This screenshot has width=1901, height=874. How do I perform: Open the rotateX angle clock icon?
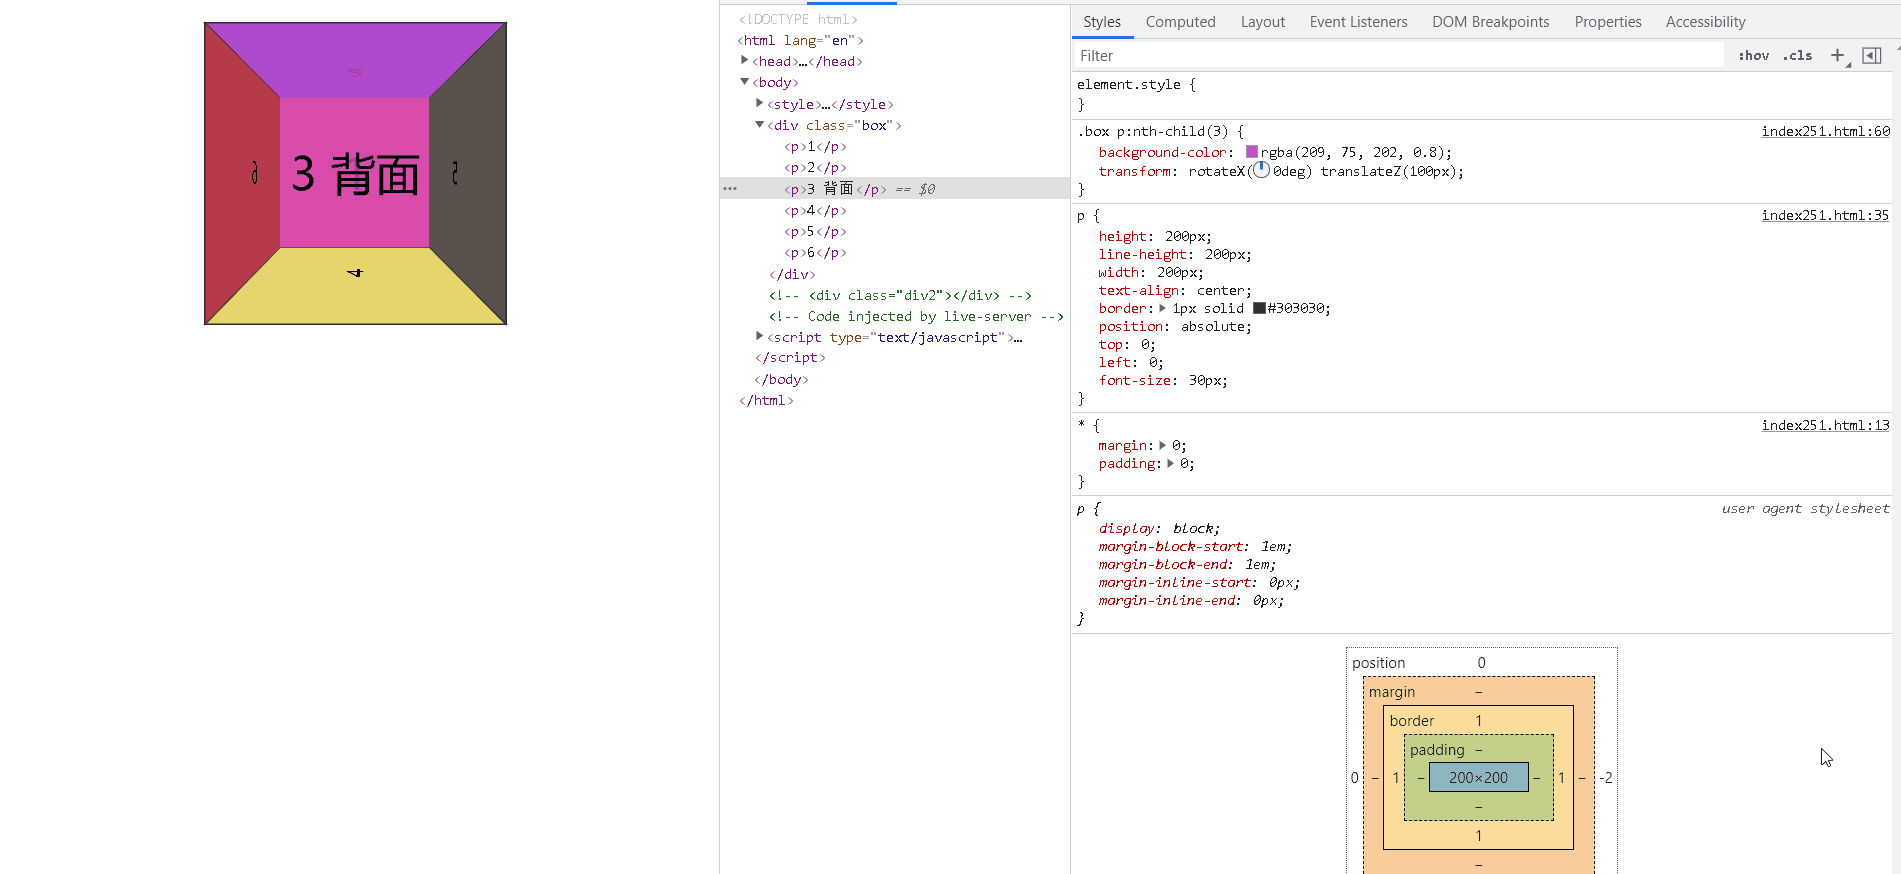point(1261,171)
